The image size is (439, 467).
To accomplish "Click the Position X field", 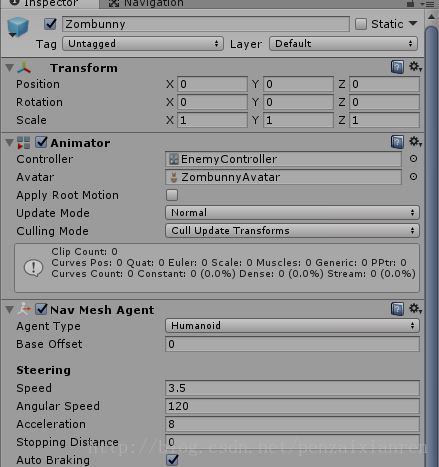I will coord(212,84).
